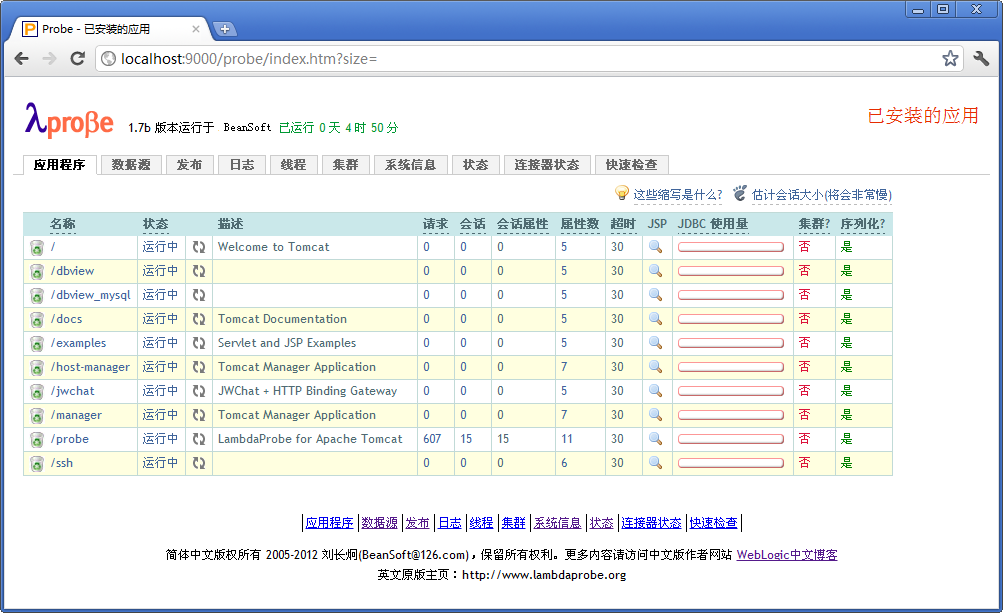This screenshot has height=613, width=1003.
Task: Toggle running status 运行中 for /probe
Action: pyautogui.click(x=160, y=439)
